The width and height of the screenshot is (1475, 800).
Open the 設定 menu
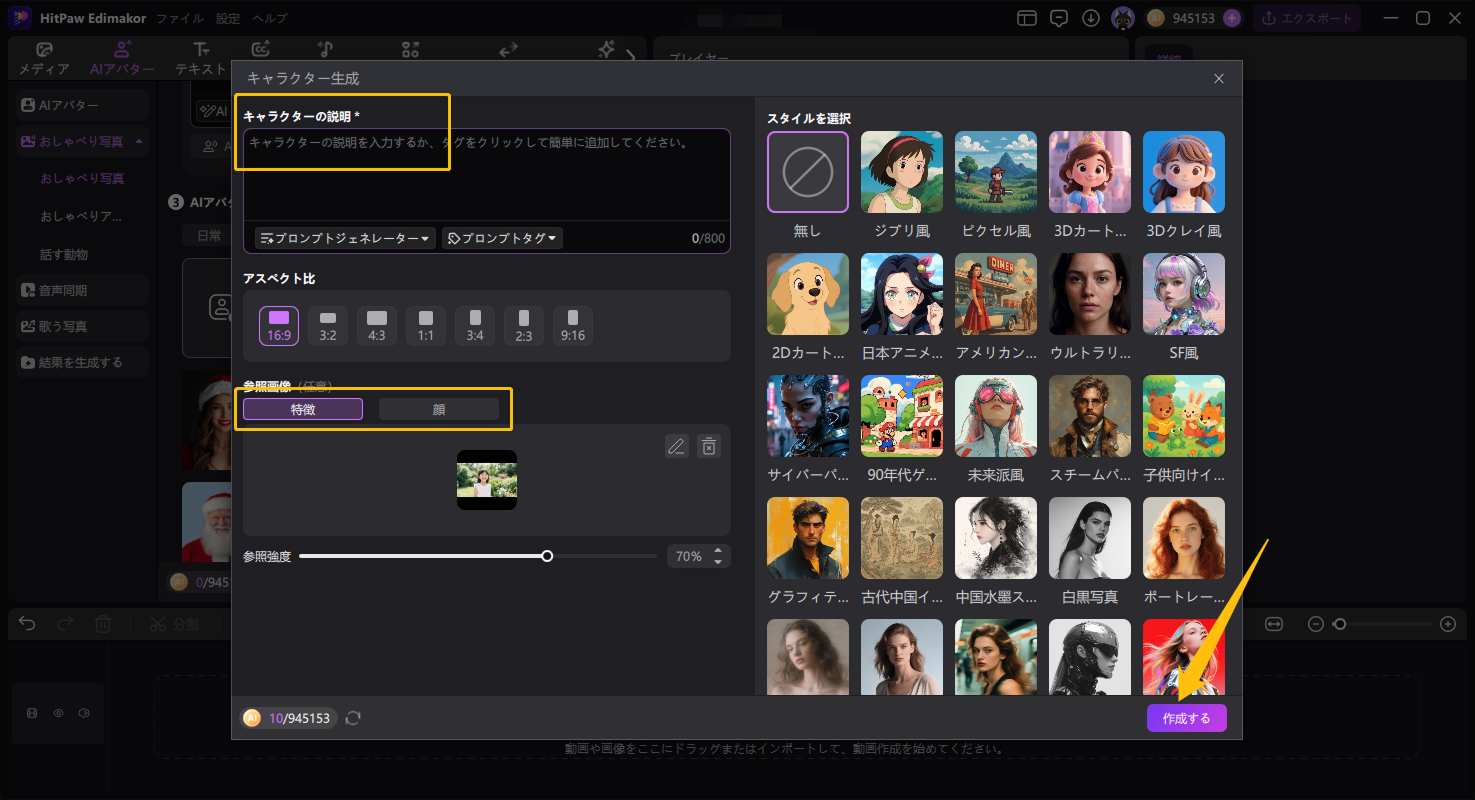[228, 18]
